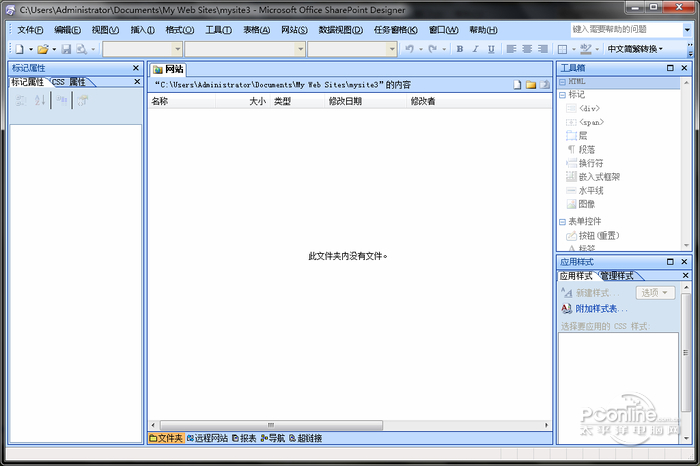Sort by 类型 column header
The image size is (700, 466).
tap(297, 101)
